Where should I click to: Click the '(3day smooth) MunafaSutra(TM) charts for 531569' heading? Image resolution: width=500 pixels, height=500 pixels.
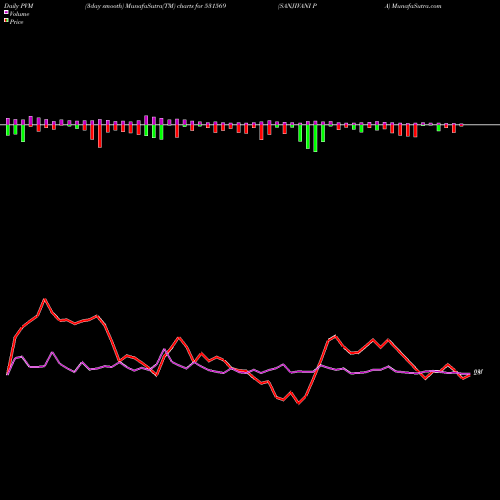click(155, 6)
